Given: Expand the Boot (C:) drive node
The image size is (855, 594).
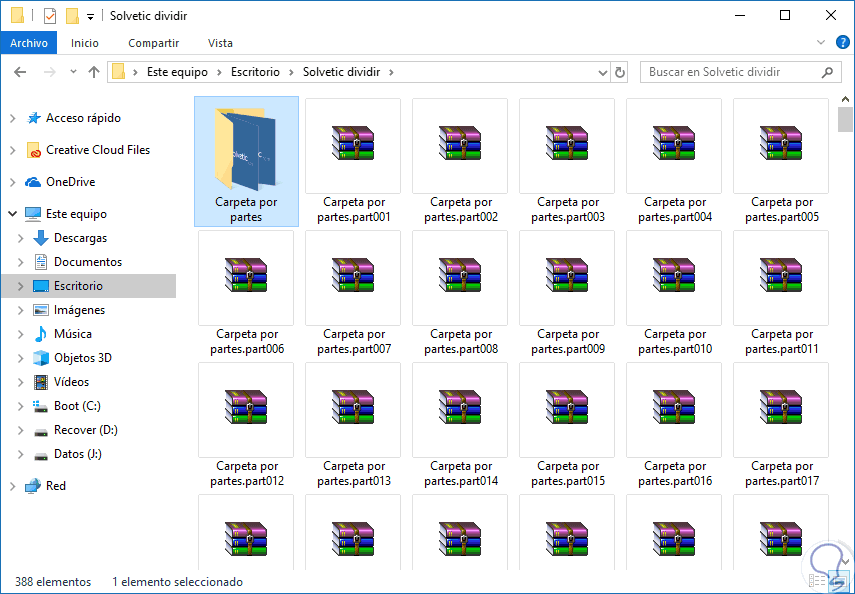Looking at the screenshot, I should point(21,406).
